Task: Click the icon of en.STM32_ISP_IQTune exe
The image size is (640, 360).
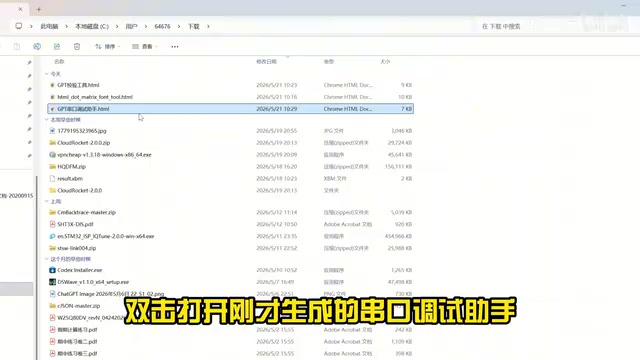Action: [52, 236]
